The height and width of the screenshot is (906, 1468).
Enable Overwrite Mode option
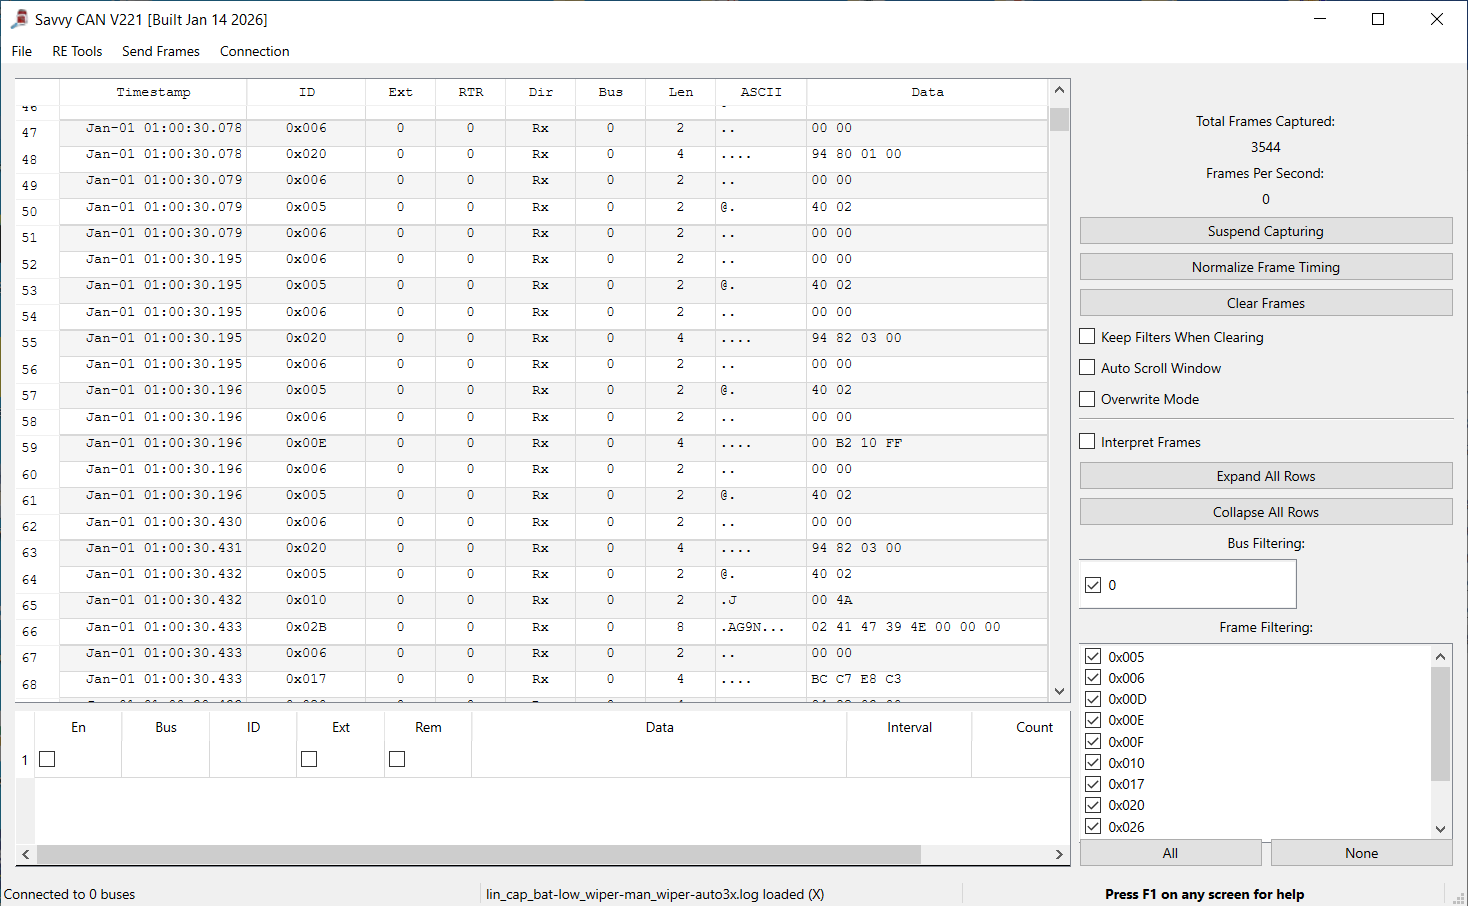[1088, 399]
